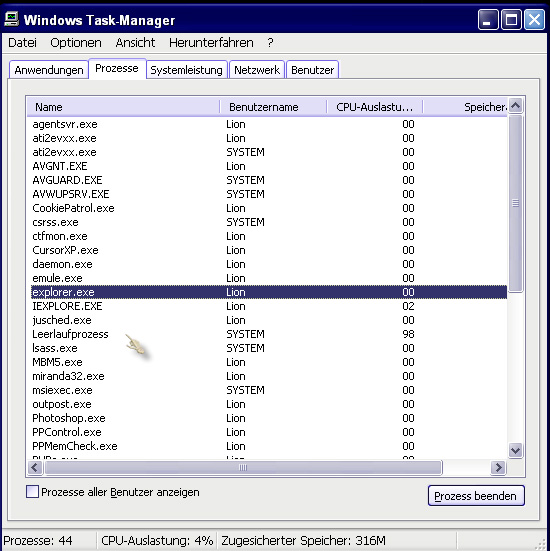Click the vertical scrollbar up arrow
This screenshot has height=551, width=550.
tap(516, 105)
